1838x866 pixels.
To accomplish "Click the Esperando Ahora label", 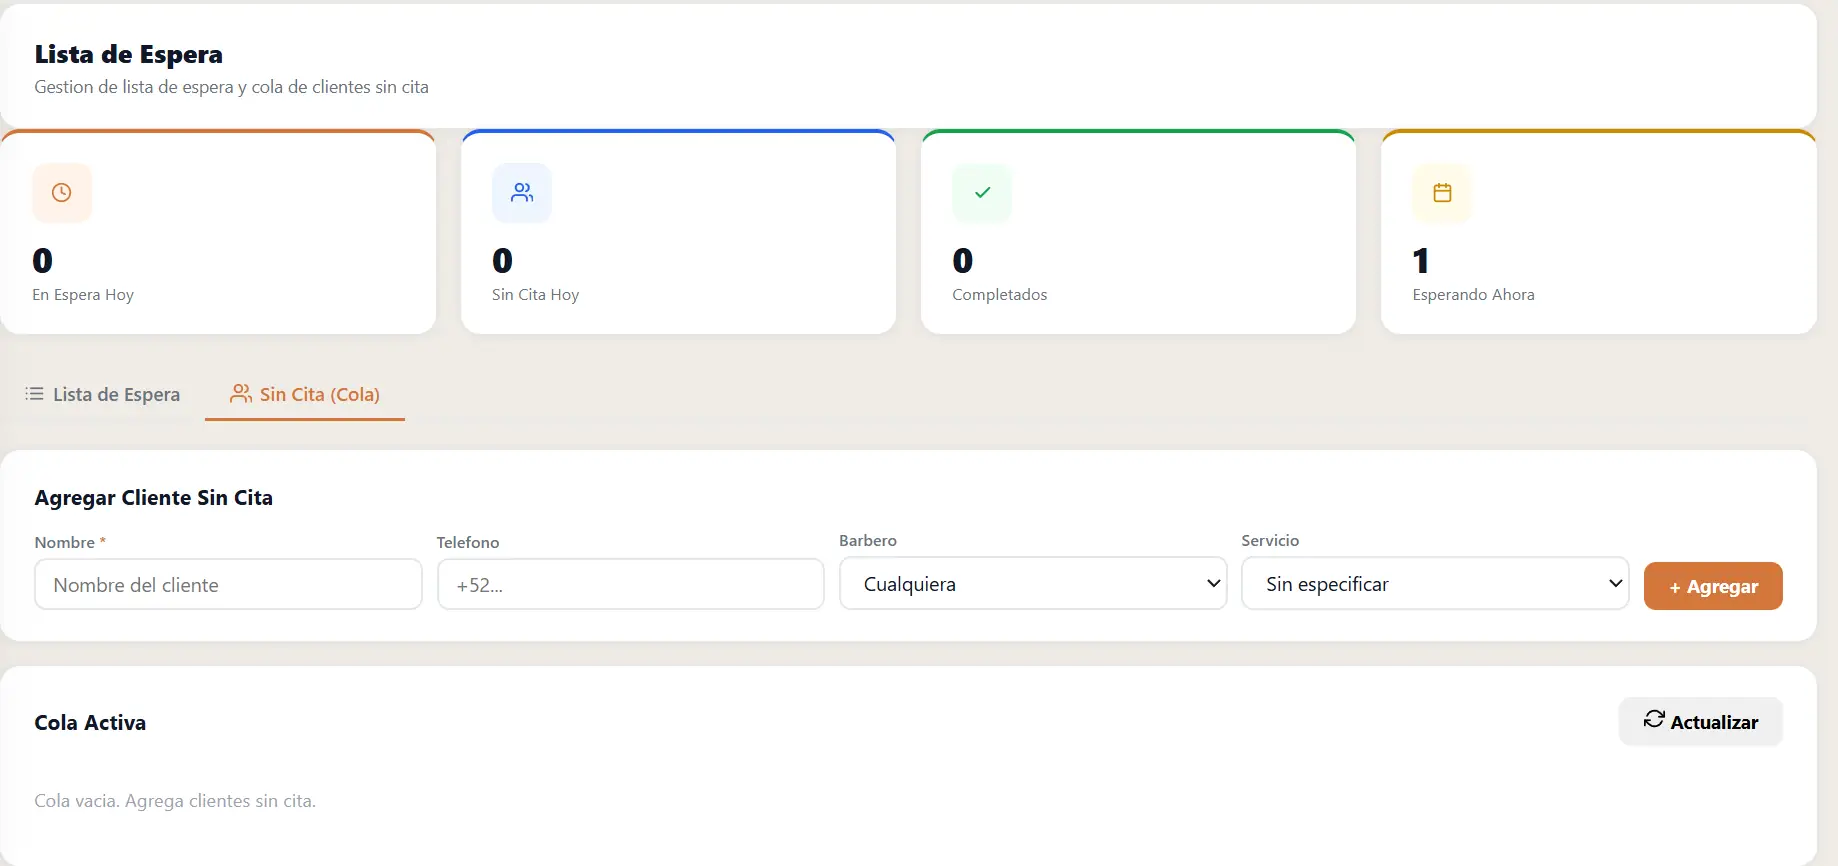I will (1473, 295).
